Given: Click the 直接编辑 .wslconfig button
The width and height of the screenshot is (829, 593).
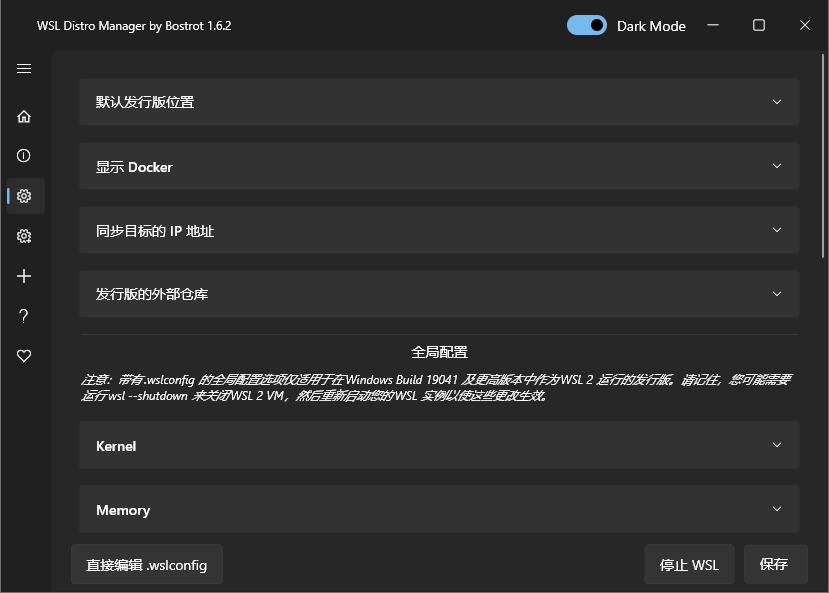Looking at the screenshot, I should coord(146,565).
